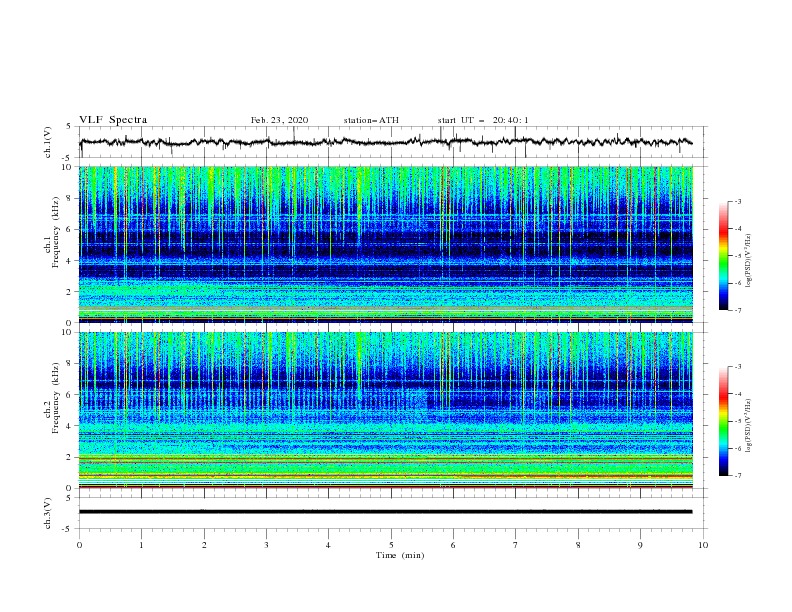
Task: Click the "8" kHz tick on ch.1 axis
Action: pyautogui.click(x=69, y=198)
